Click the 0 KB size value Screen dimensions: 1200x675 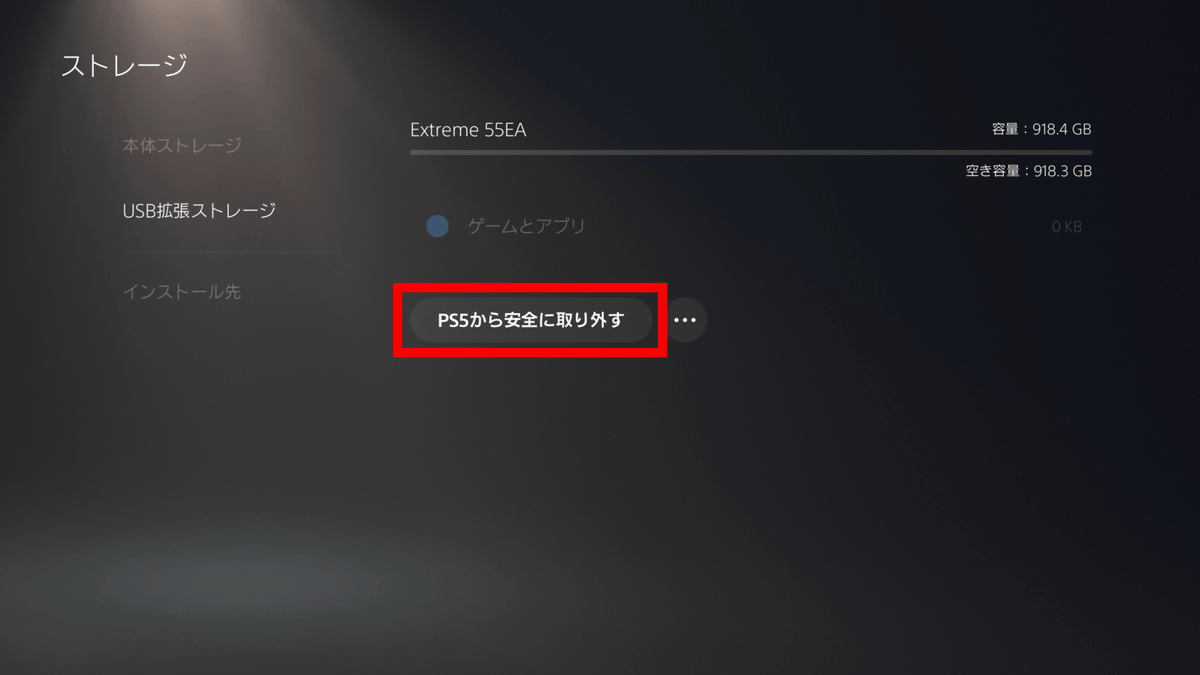pyautogui.click(x=1067, y=227)
